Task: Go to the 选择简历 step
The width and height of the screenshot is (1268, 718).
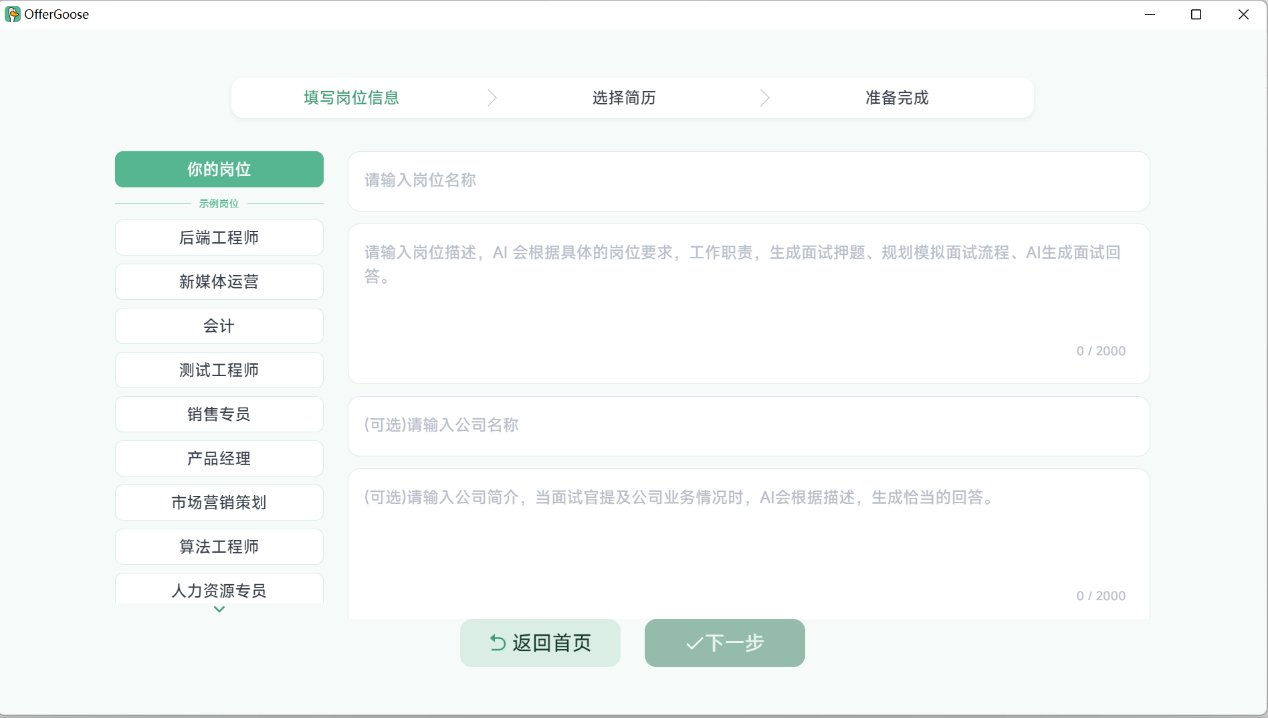Action: click(x=624, y=98)
